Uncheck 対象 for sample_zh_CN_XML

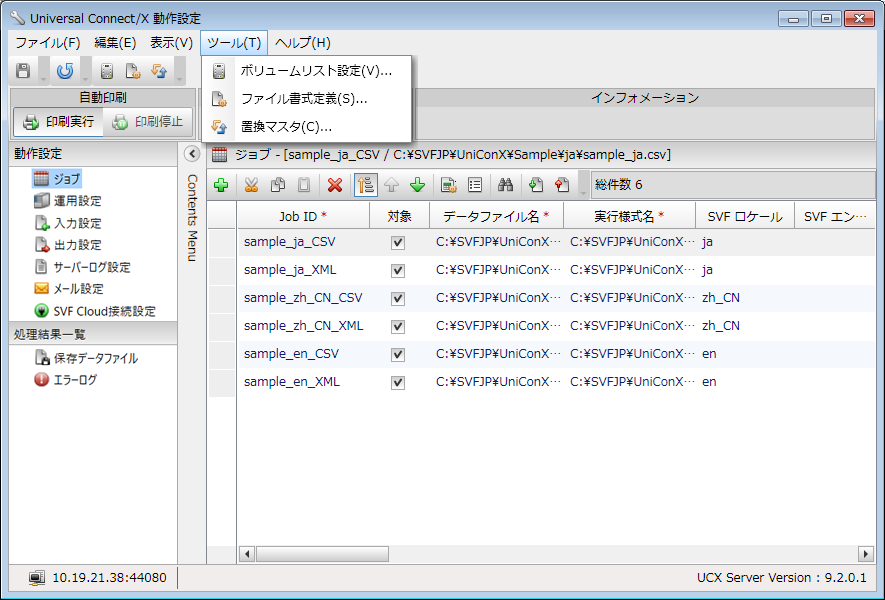[398, 327]
